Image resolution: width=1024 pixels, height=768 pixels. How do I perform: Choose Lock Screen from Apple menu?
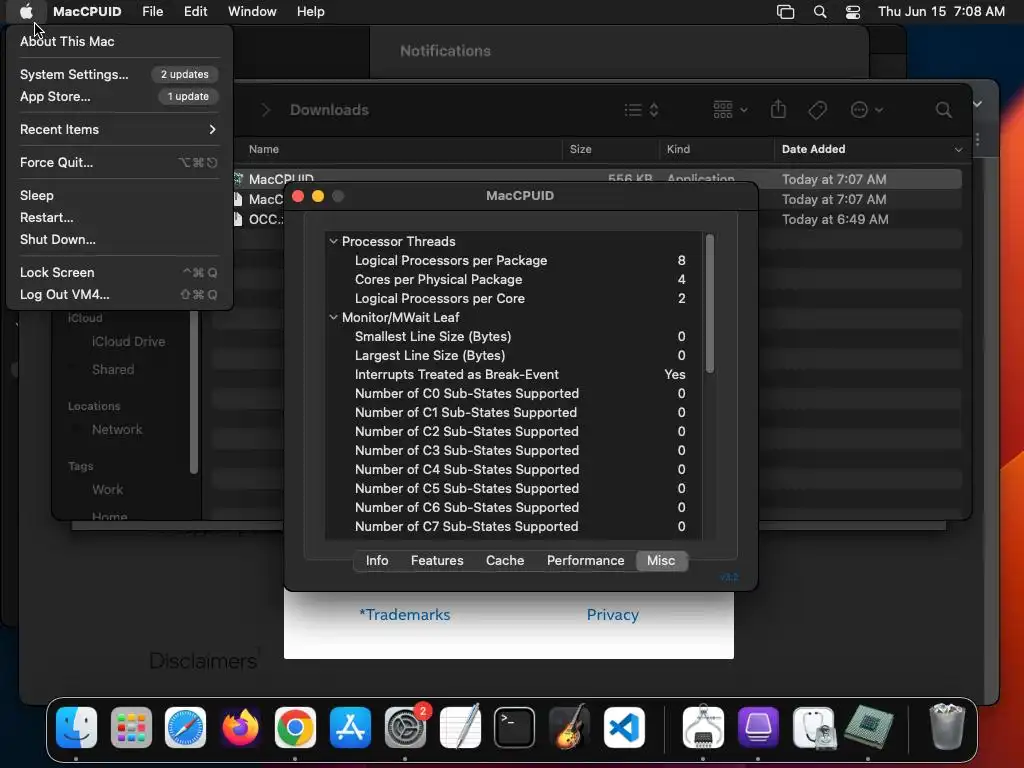coord(119,272)
